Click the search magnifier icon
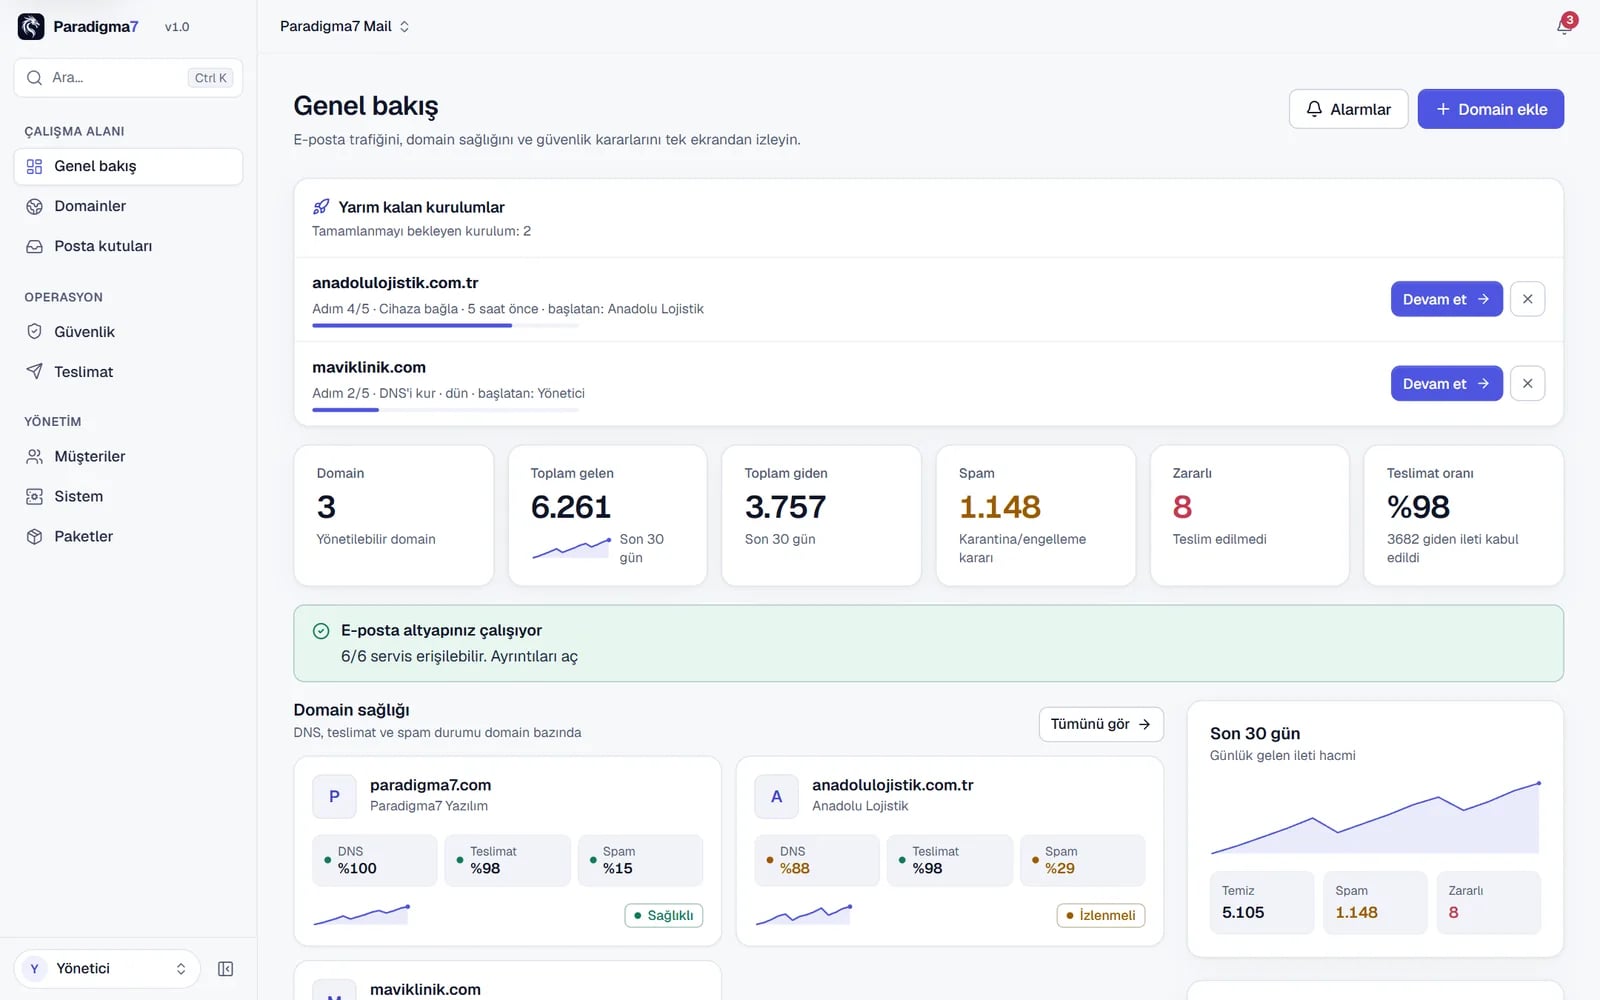Image resolution: width=1600 pixels, height=1000 pixels. (35, 78)
